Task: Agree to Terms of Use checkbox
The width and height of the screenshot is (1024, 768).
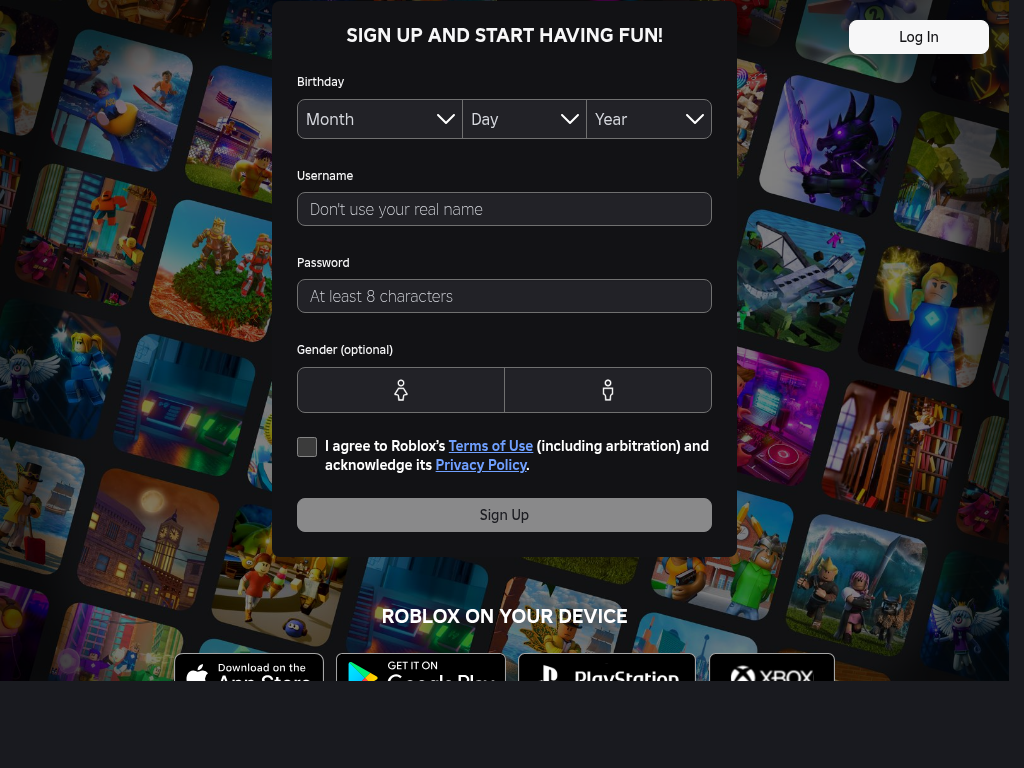Action: click(x=307, y=447)
